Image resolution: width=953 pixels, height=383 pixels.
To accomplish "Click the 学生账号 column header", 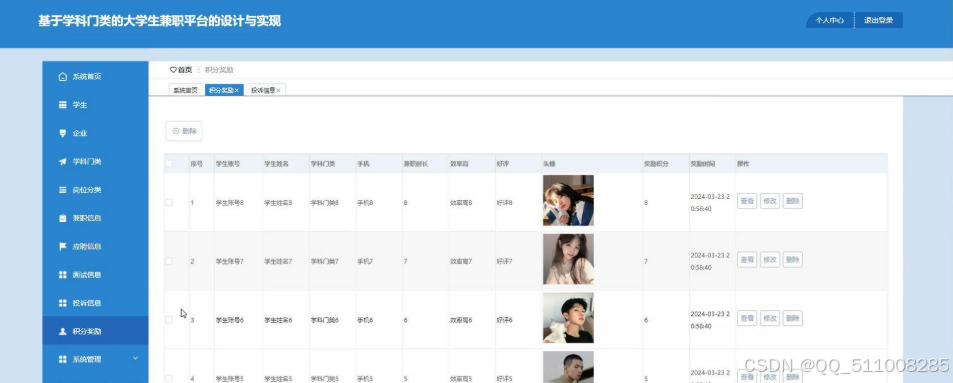I will point(228,164).
